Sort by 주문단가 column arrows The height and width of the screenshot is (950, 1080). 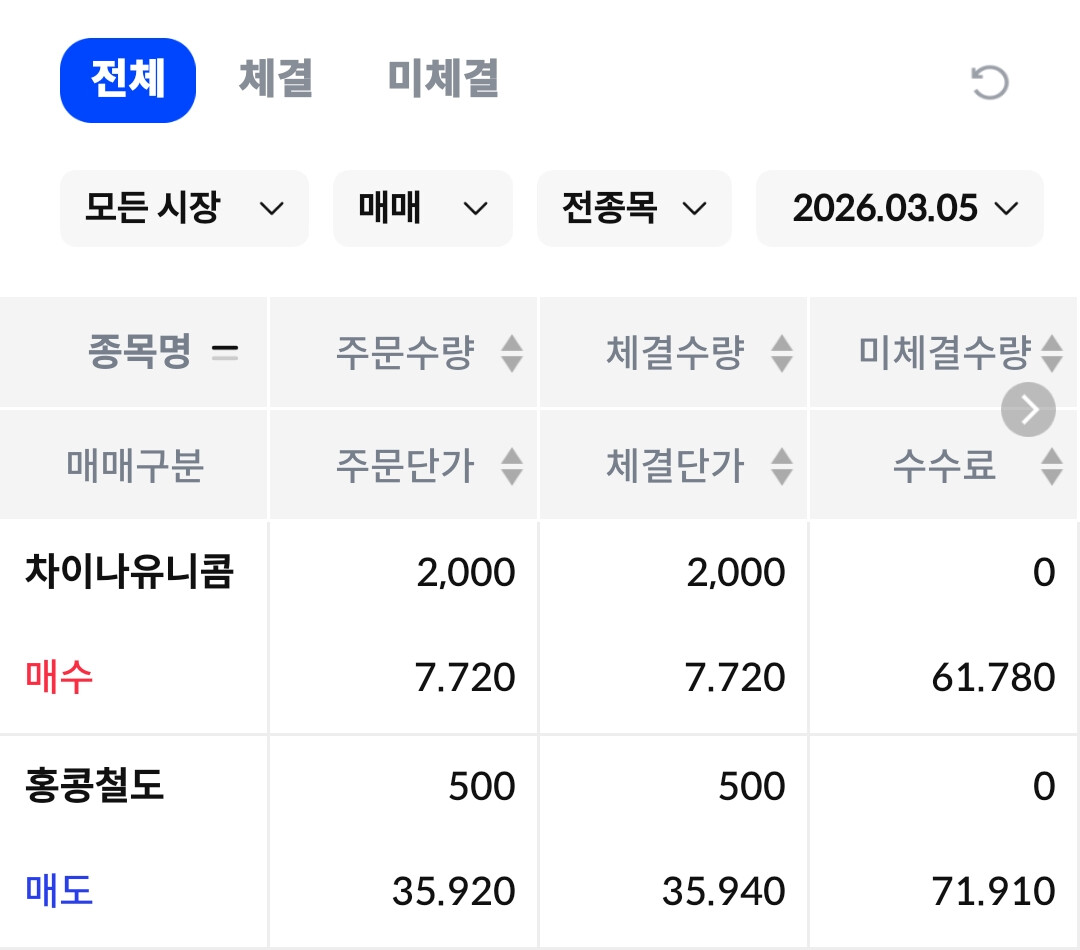[x=511, y=466]
